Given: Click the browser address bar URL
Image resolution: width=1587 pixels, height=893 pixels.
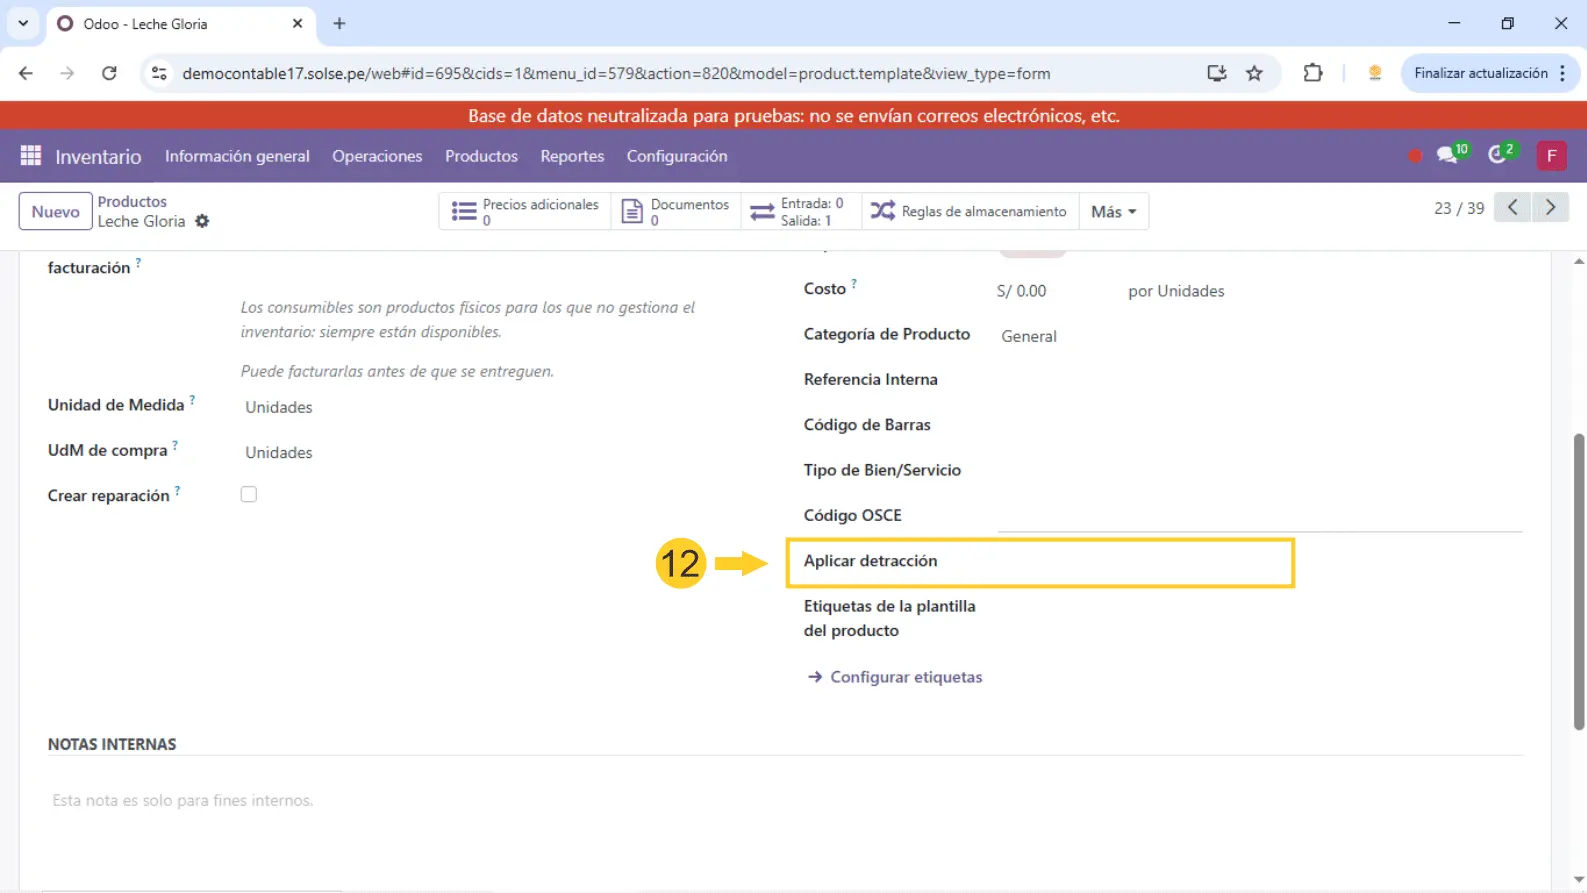Looking at the screenshot, I should [x=616, y=73].
